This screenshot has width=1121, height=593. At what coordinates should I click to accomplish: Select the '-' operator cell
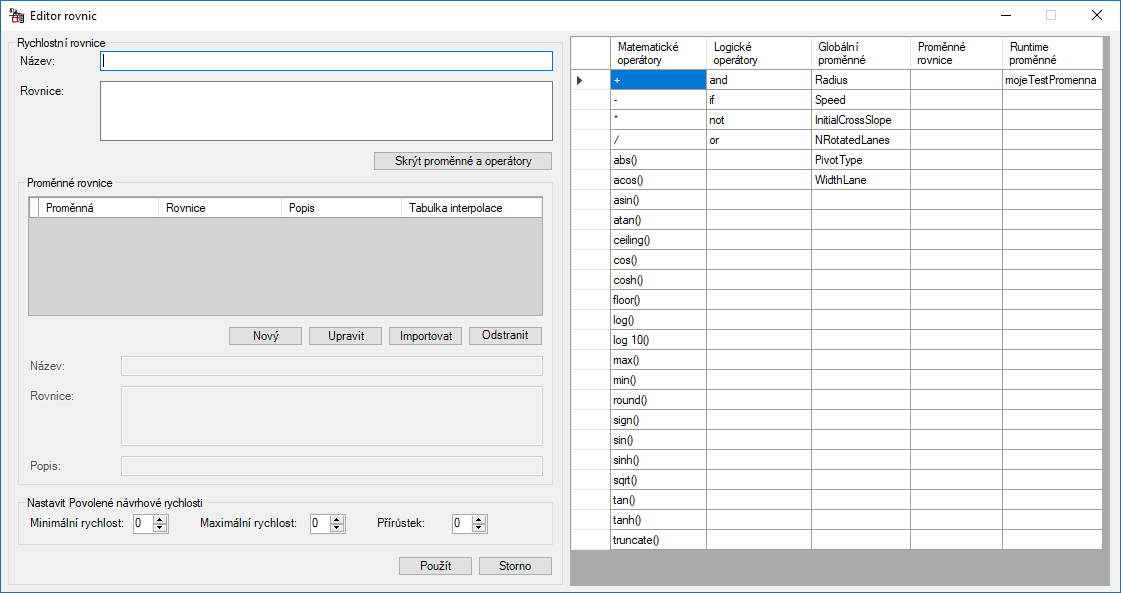[658, 100]
